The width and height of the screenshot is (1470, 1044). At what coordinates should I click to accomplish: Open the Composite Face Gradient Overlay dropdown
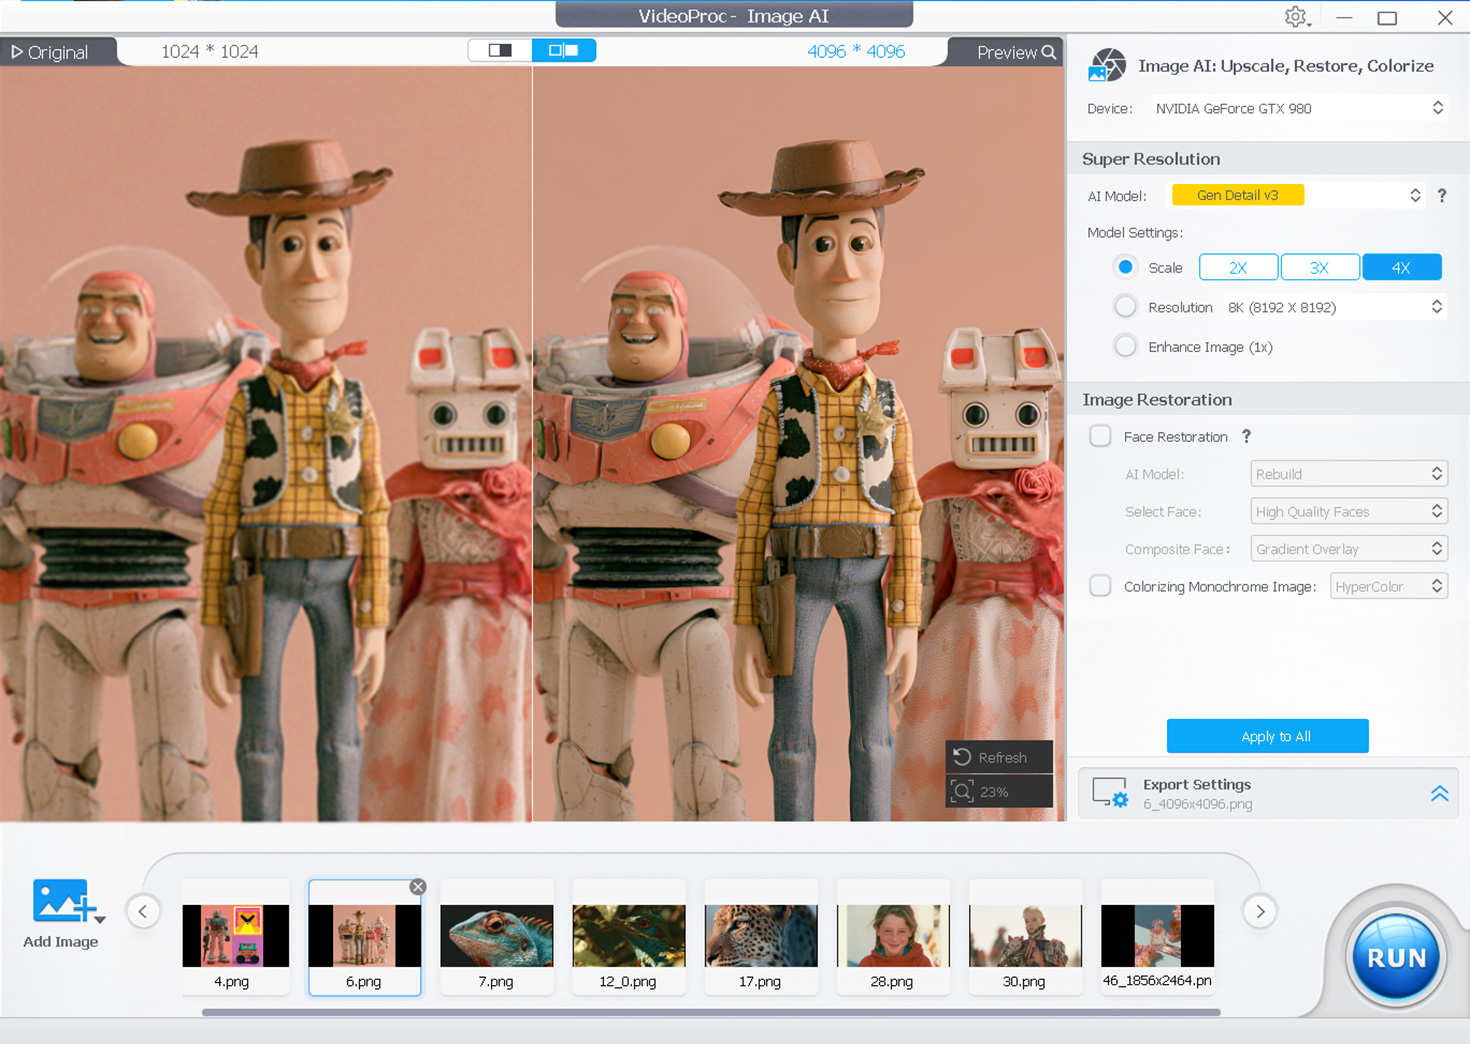pos(1349,549)
